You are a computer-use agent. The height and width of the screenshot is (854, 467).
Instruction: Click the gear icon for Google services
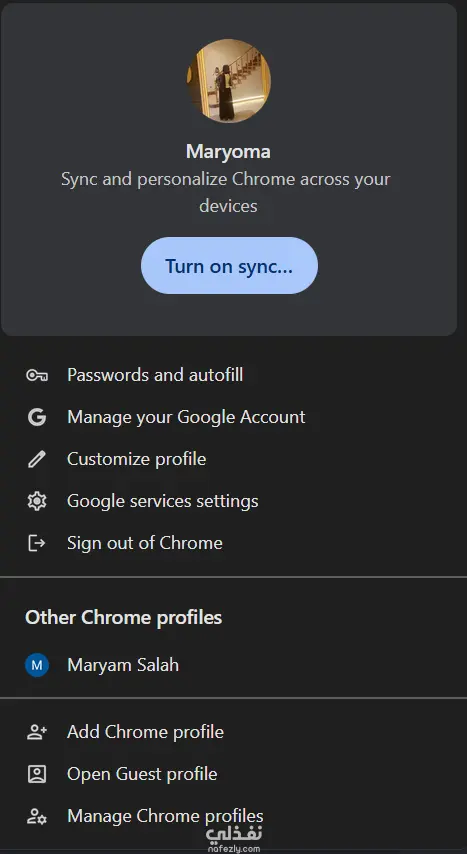click(37, 501)
